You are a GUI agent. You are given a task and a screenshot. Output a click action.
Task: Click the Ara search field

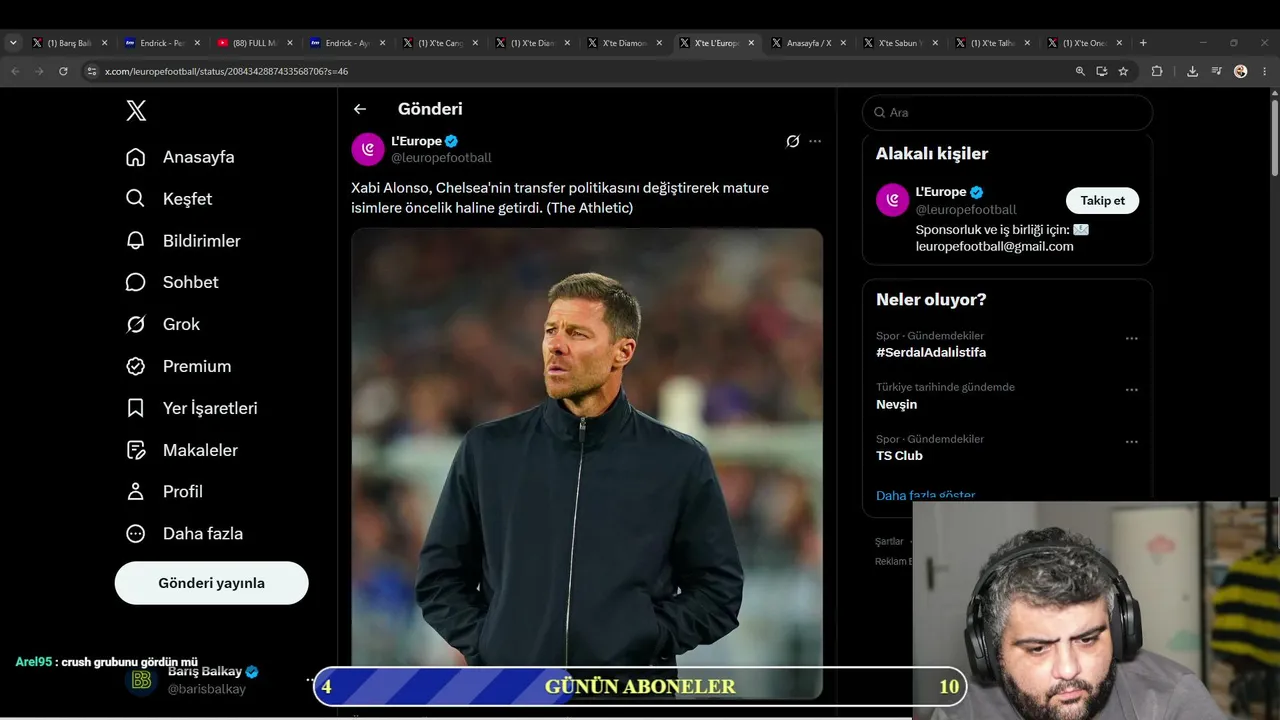pos(1007,112)
